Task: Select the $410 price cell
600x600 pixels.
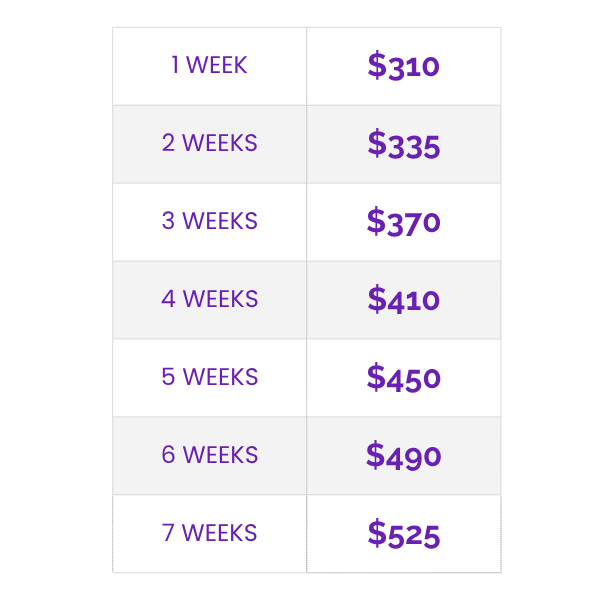Action: (x=403, y=299)
